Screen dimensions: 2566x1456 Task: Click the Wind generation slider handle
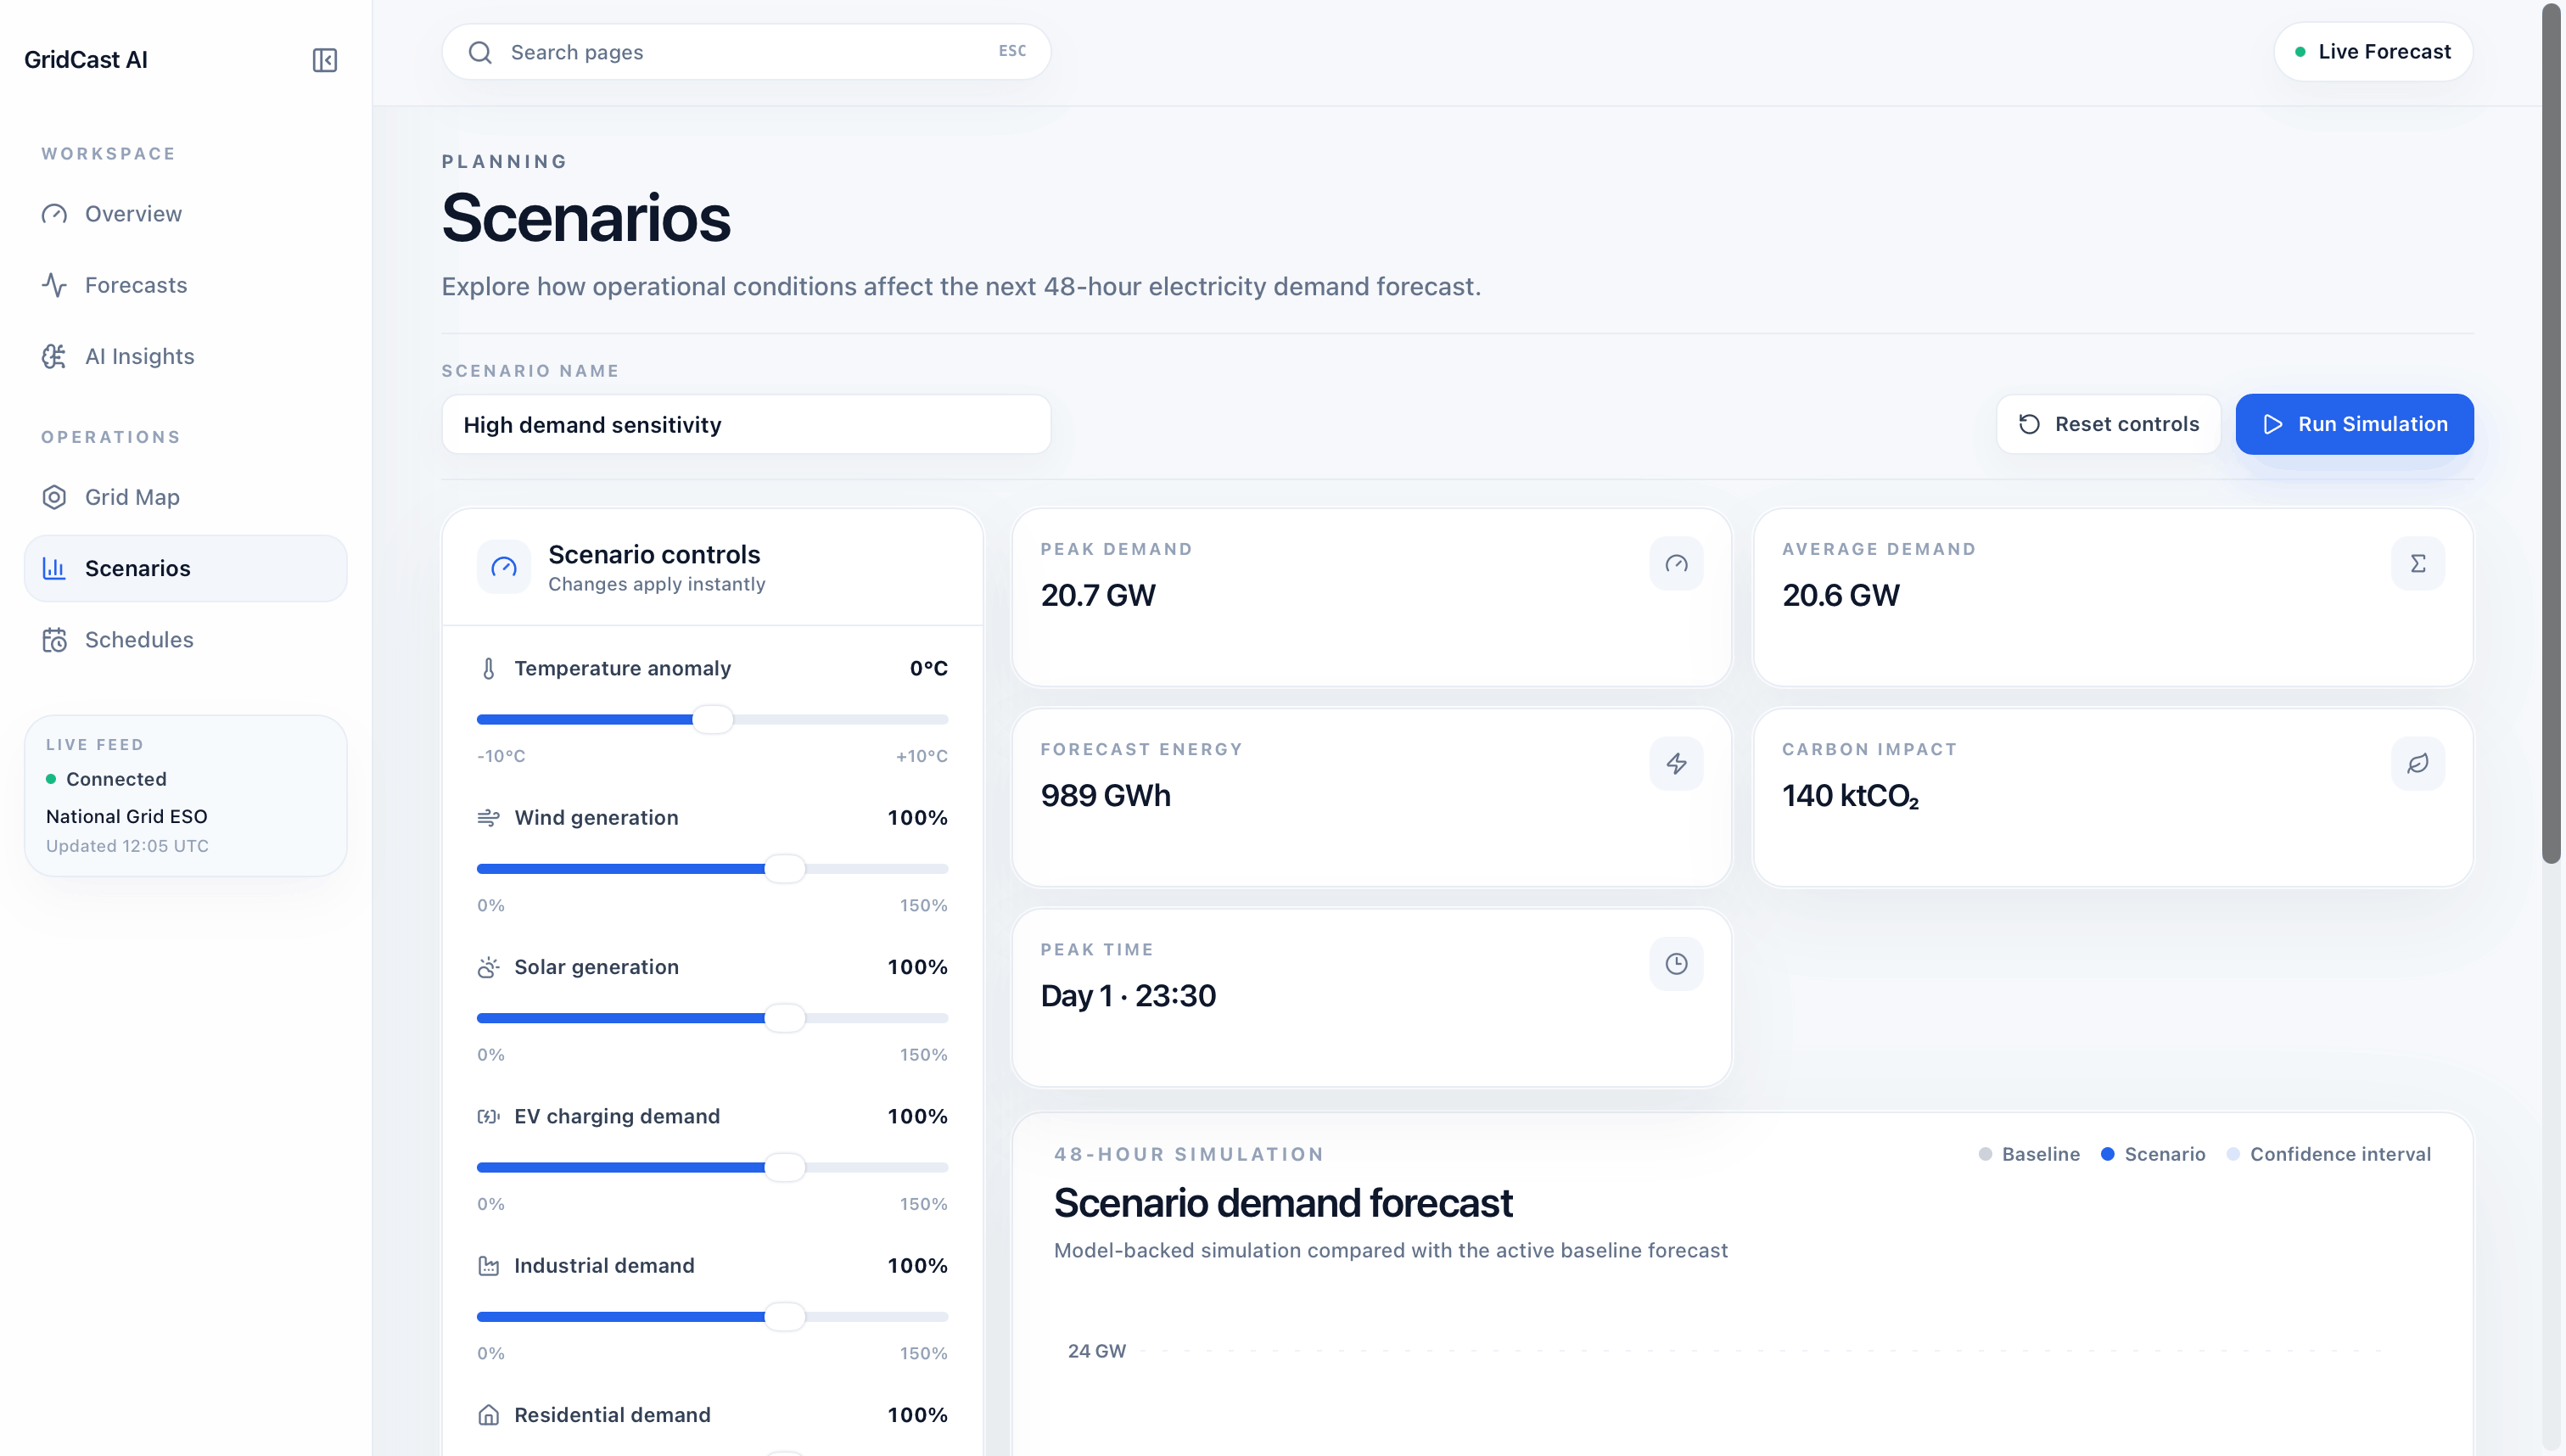point(785,869)
